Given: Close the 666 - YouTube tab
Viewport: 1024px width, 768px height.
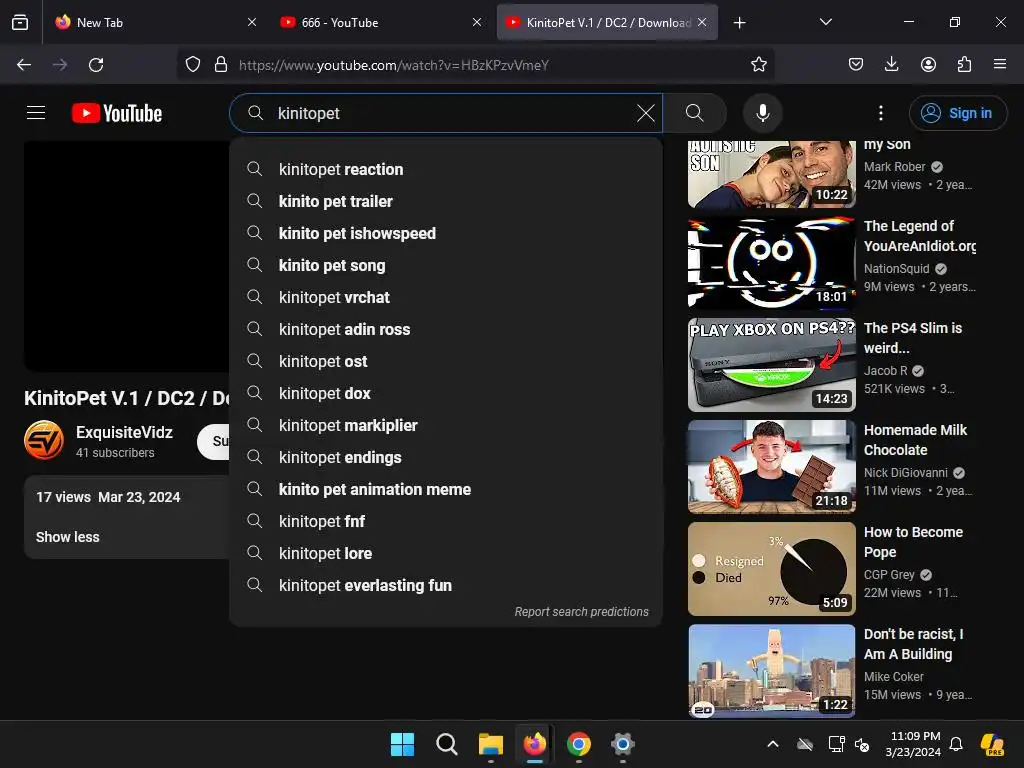Looking at the screenshot, I should tap(477, 22).
